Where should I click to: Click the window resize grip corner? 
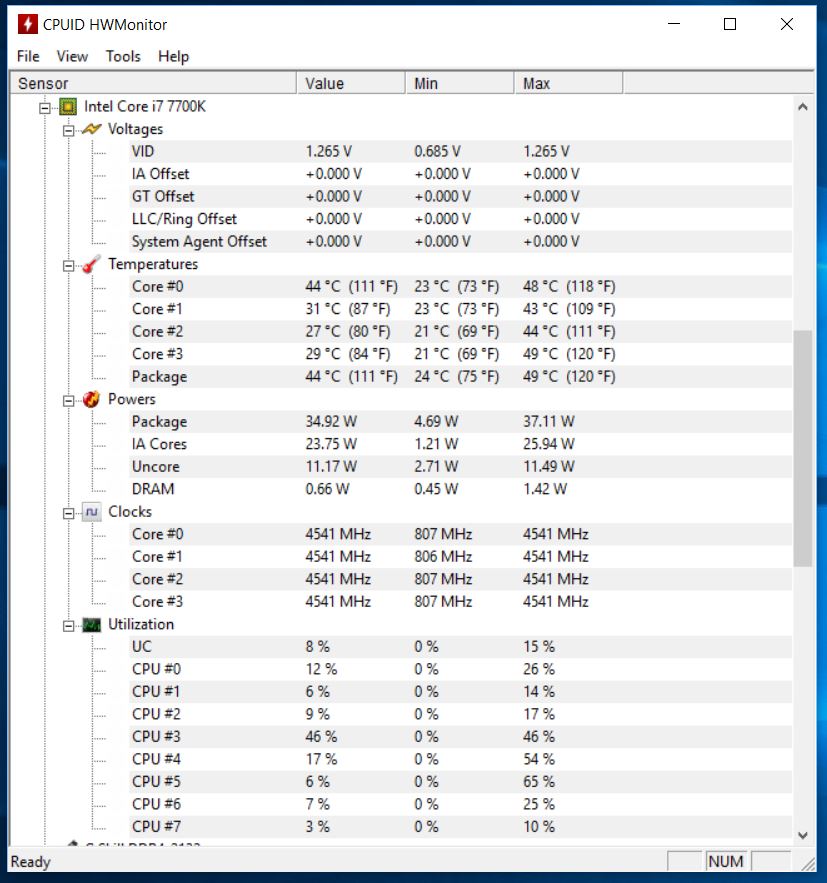[808, 864]
